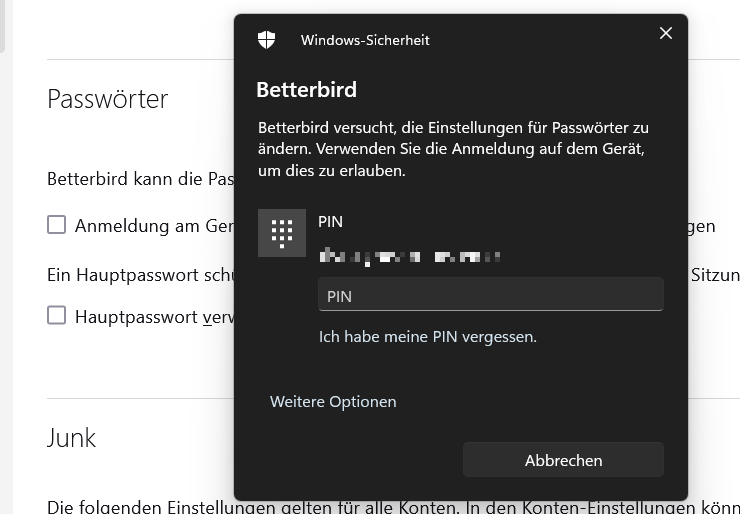Click the 'PIN' label above the account name
The width and height of the screenshot is (740, 514).
click(x=330, y=221)
